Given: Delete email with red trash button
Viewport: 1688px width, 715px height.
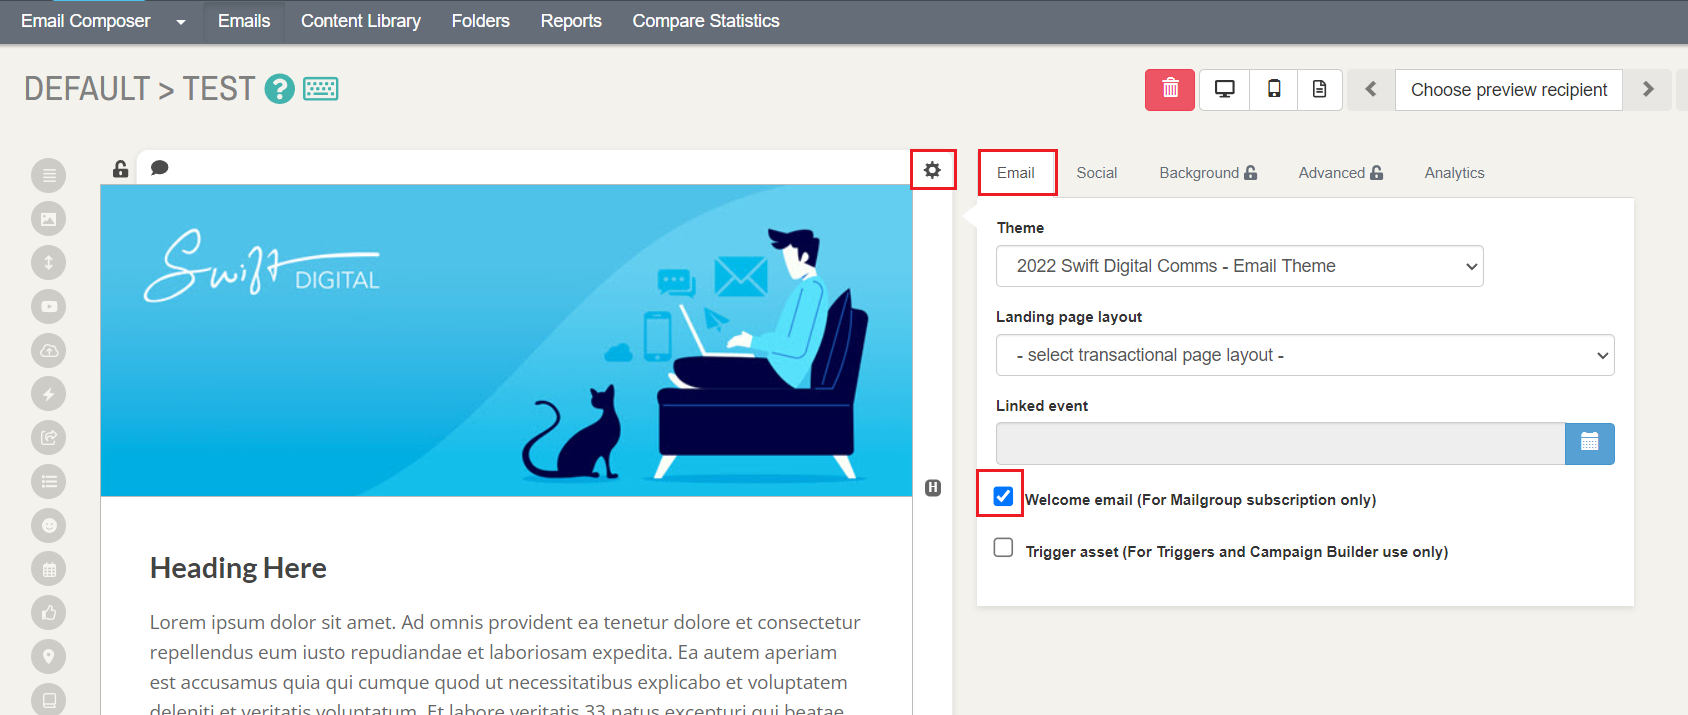Looking at the screenshot, I should (1170, 90).
